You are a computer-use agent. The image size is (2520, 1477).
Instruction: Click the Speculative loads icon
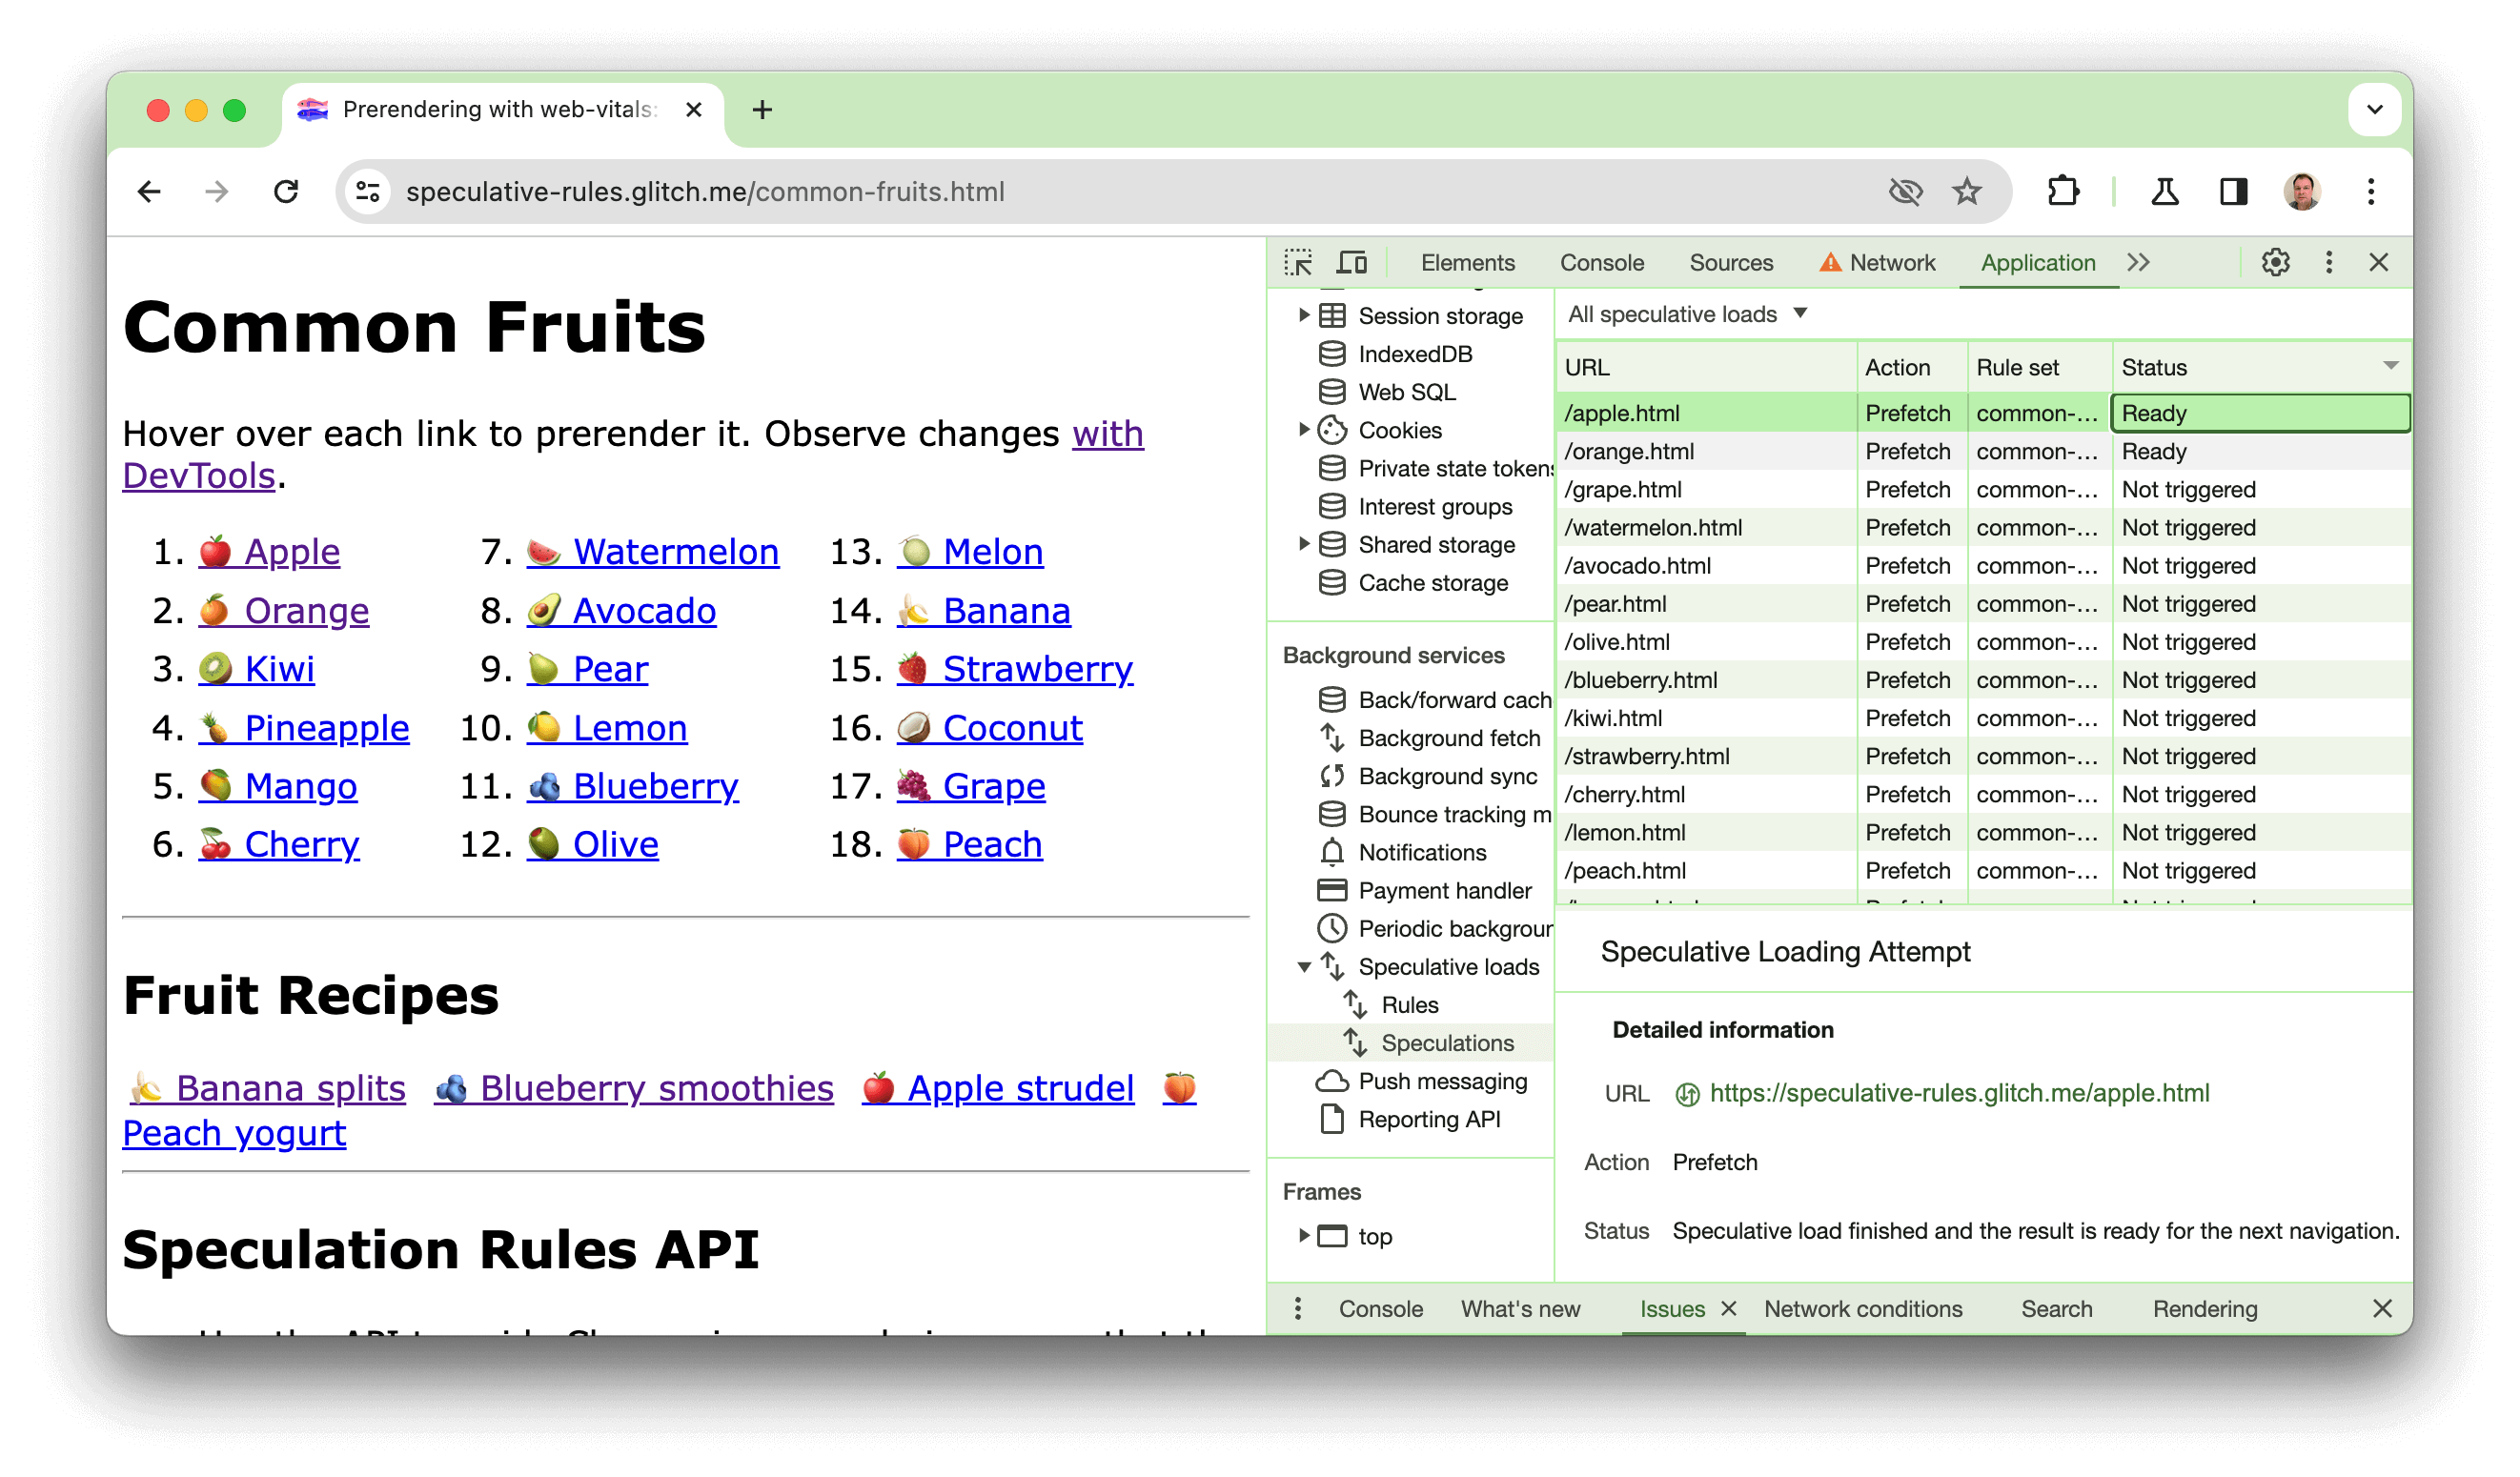click(x=1331, y=967)
